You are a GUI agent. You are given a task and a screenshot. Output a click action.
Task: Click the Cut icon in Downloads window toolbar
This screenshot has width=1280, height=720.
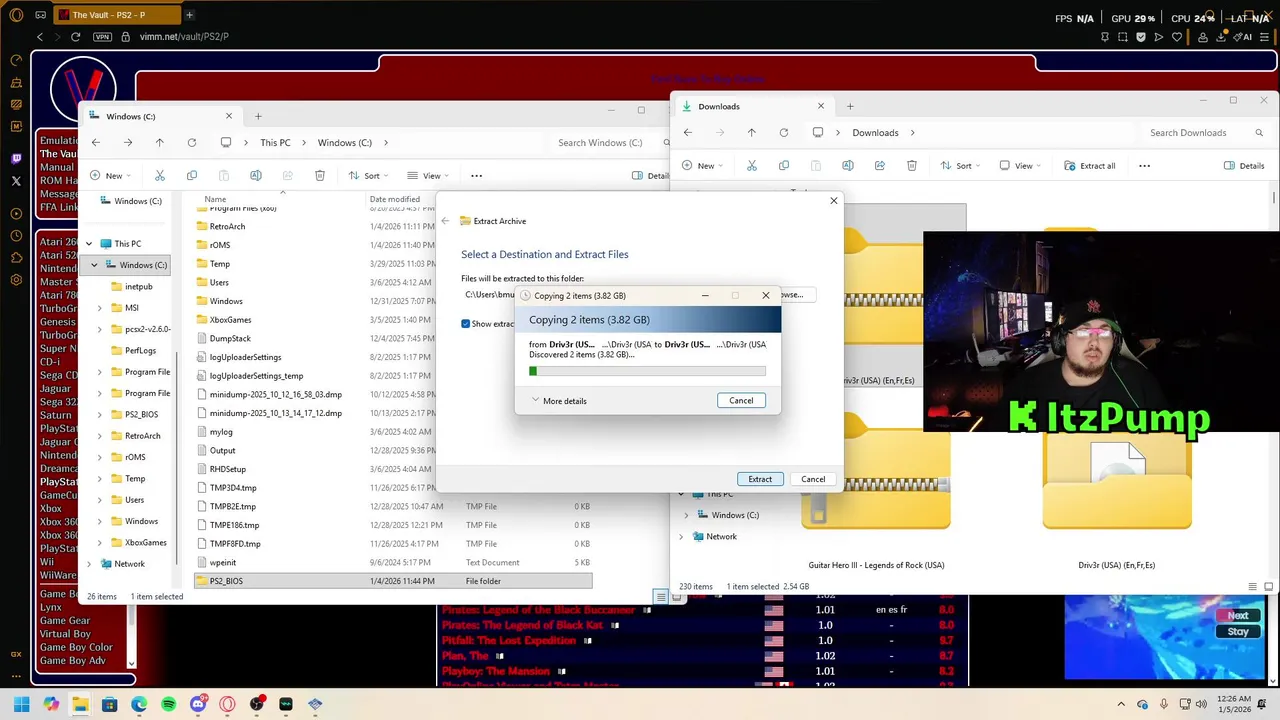coord(752,166)
